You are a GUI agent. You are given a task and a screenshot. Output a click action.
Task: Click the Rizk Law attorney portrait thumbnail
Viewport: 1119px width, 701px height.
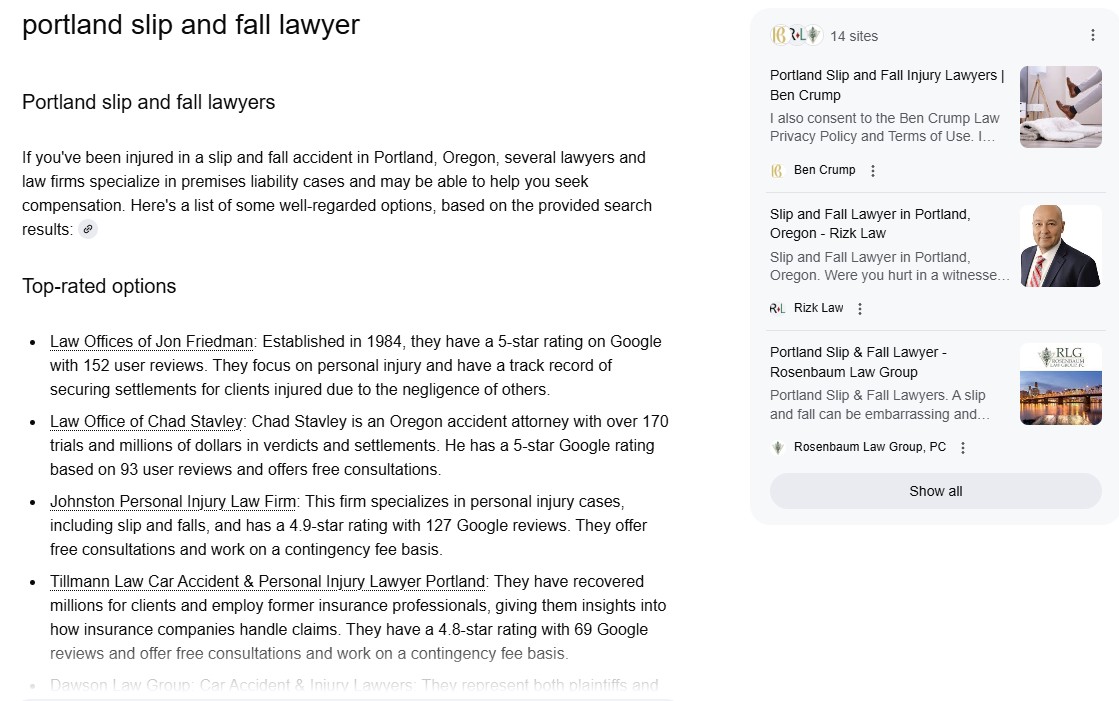pyautogui.click(x=1060, y=246)
